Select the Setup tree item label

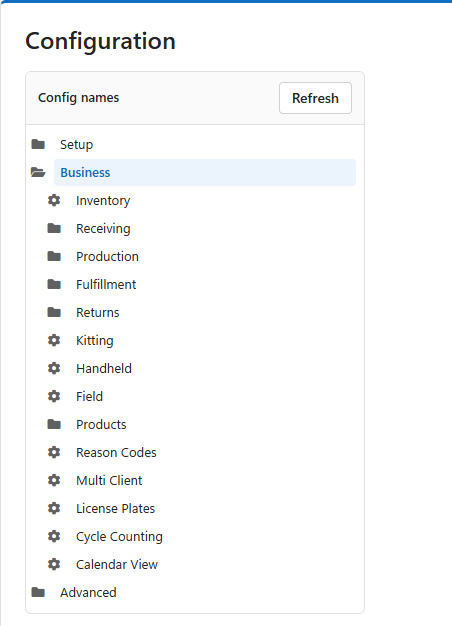pos(76,145)
